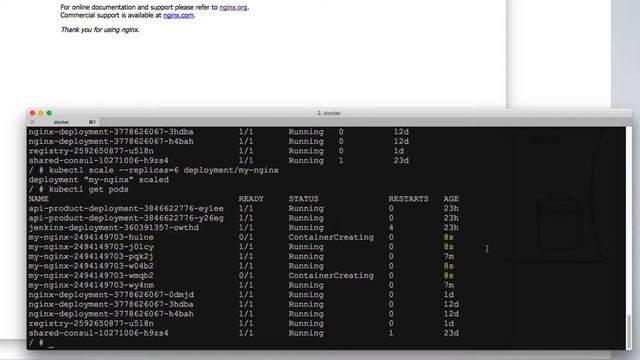This screenshot has height=360, width=640.
Task: Click the 'kubectl get pods' command
Action: (x=89, y=189)
